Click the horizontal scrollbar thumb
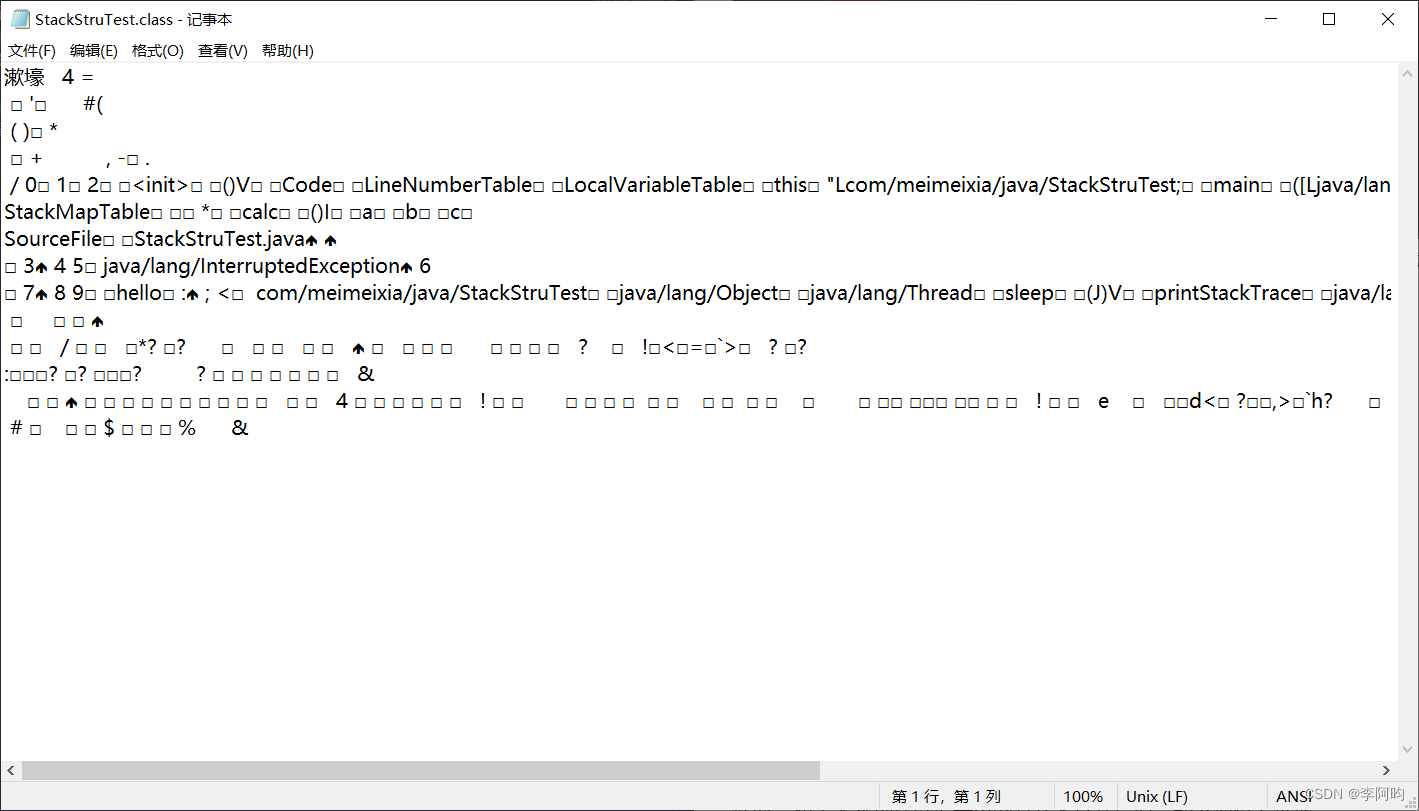 click(421, 771)
